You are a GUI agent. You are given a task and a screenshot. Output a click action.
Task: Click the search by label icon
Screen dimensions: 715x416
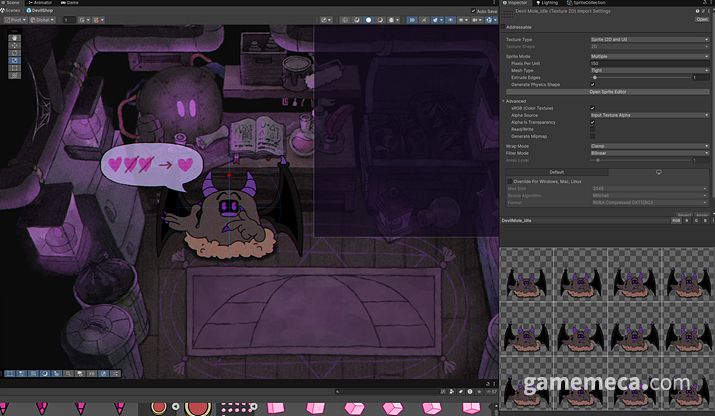click(461, 391)
